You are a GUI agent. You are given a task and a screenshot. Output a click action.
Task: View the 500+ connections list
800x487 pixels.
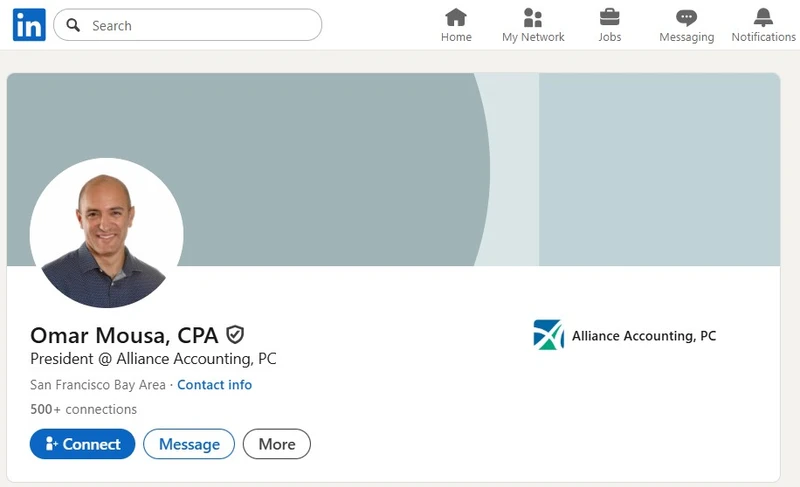point(84,409)
